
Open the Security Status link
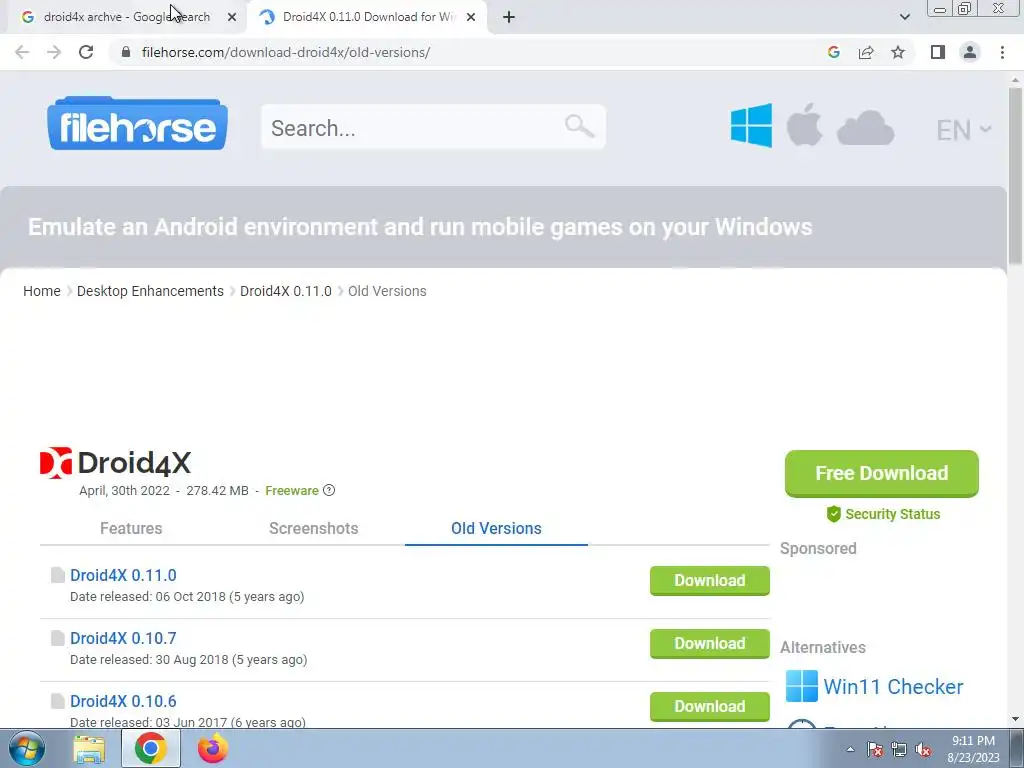click(883, 514)
